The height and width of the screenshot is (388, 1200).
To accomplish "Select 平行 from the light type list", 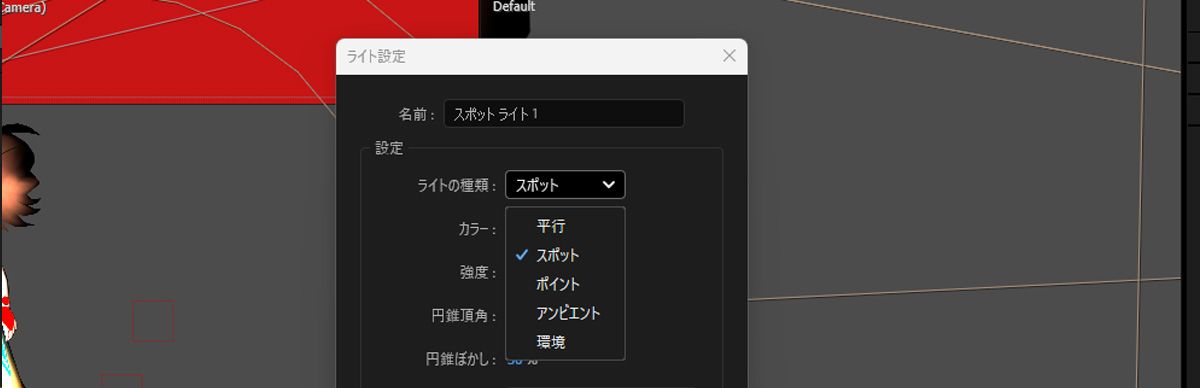I will [565, 226].
